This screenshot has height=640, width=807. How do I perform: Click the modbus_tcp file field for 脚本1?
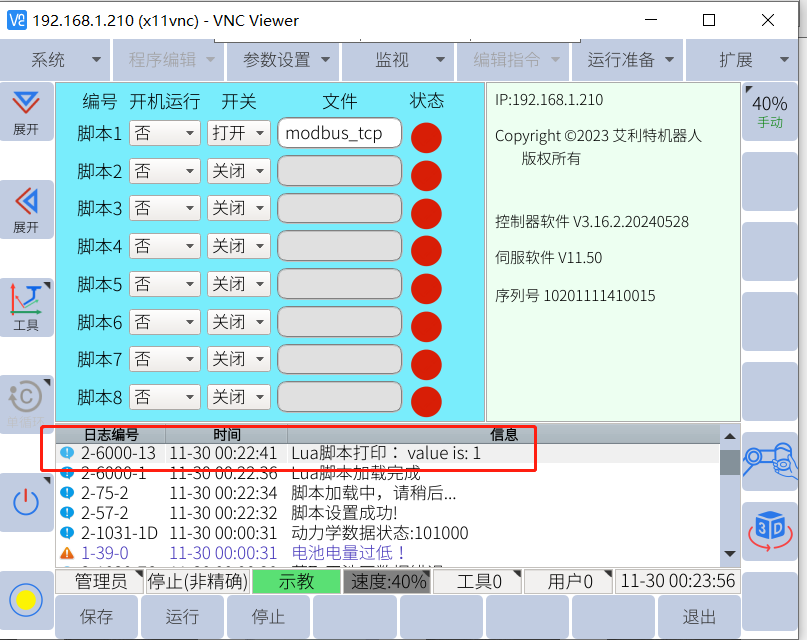(339, 133)
